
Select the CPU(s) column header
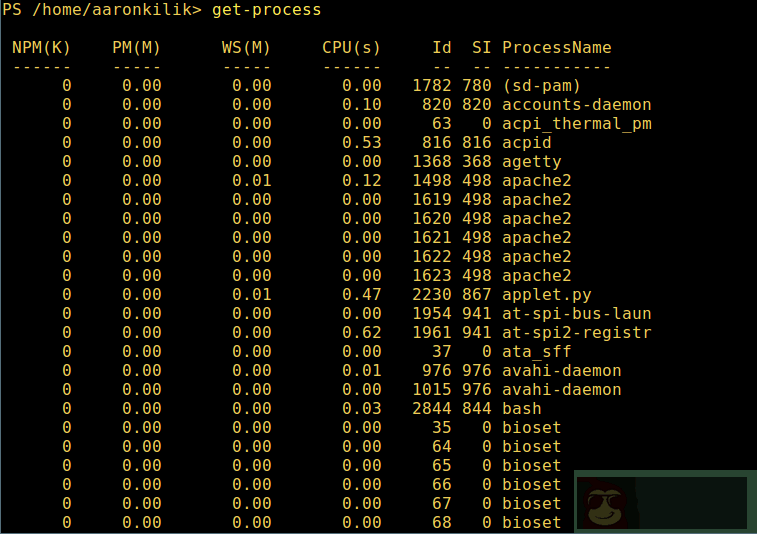(351, 48)
